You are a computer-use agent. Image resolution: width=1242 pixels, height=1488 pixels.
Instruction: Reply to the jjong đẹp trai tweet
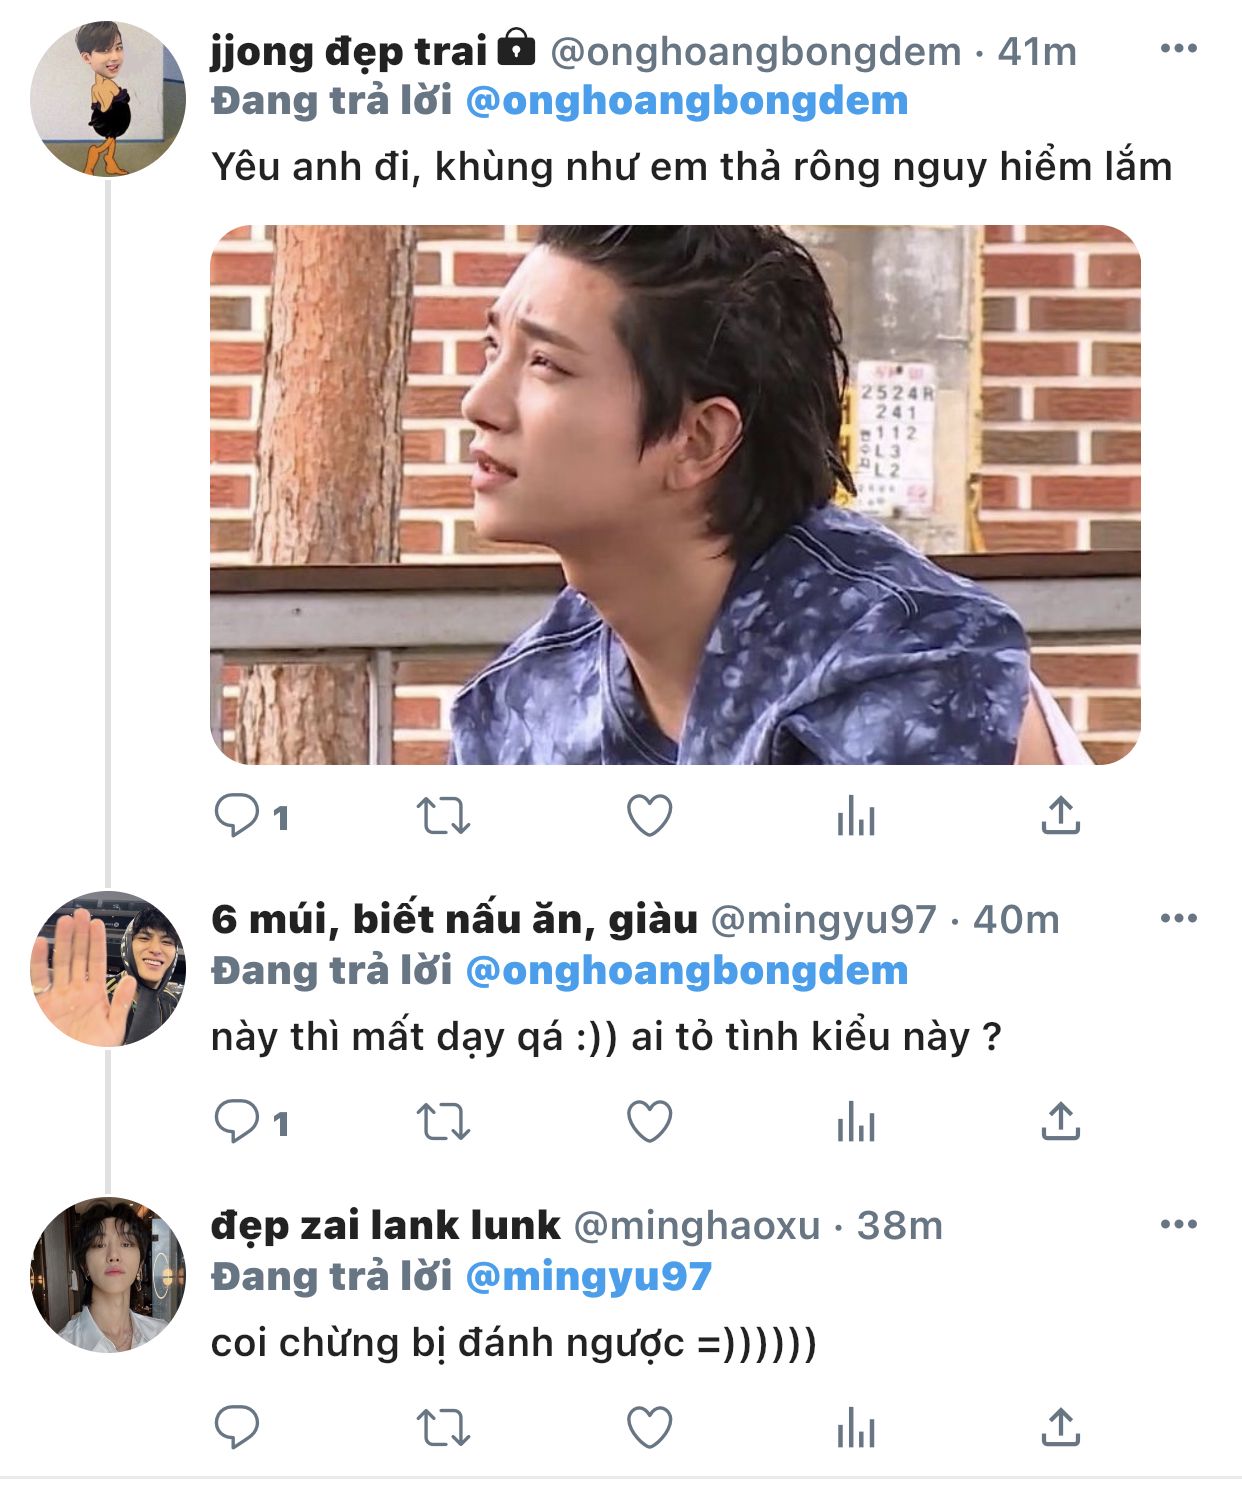(237, 816)
